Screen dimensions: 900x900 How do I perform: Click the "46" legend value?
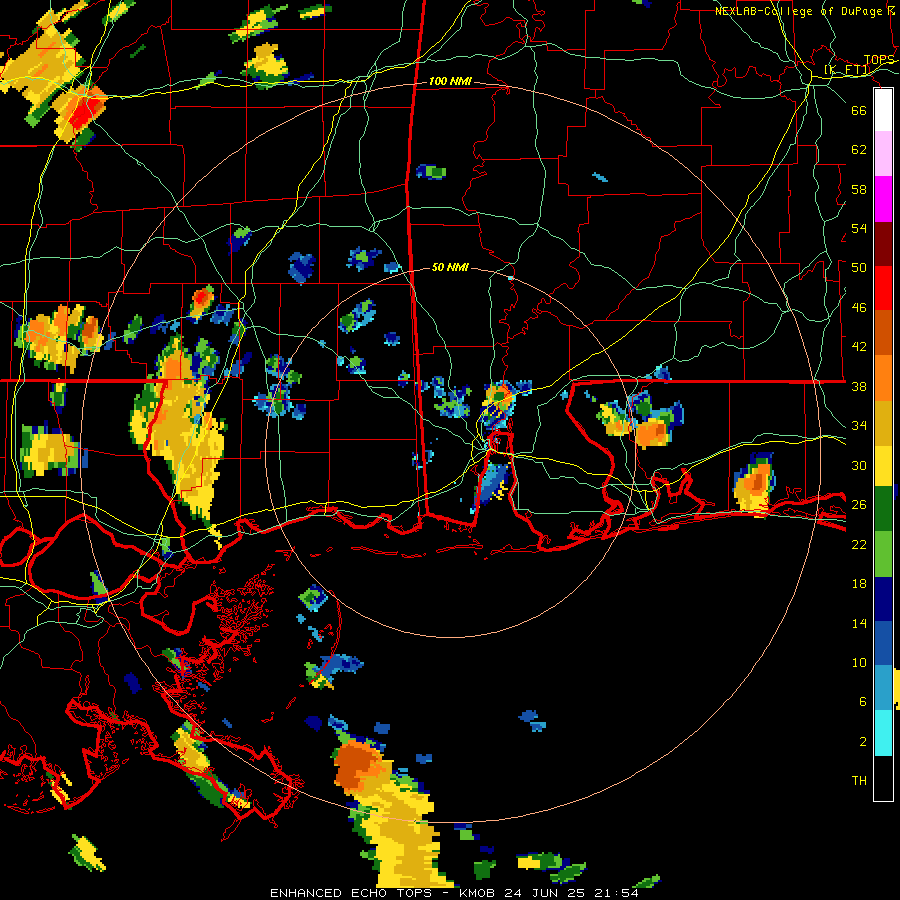point(859,308)
